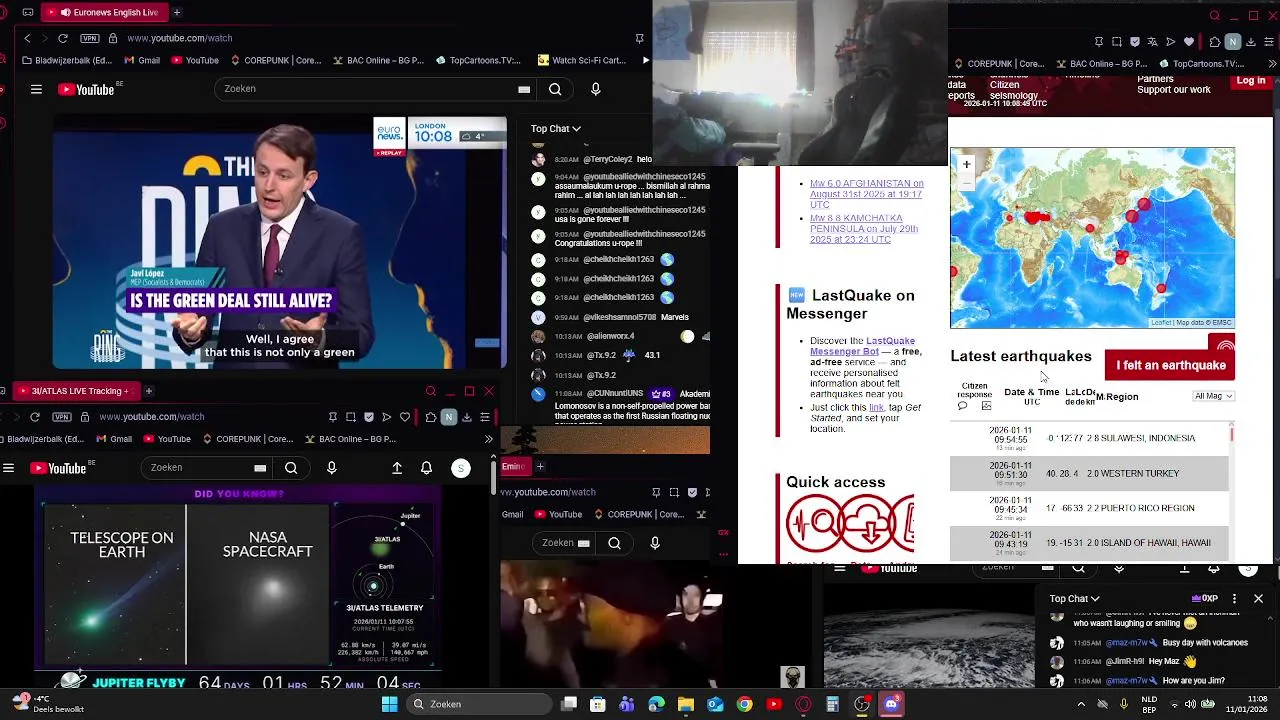Open TopCartoons.TV bookmark in Euronews window
The width and height of the screenshot is (1280, 720).
(x=478, y=60)
